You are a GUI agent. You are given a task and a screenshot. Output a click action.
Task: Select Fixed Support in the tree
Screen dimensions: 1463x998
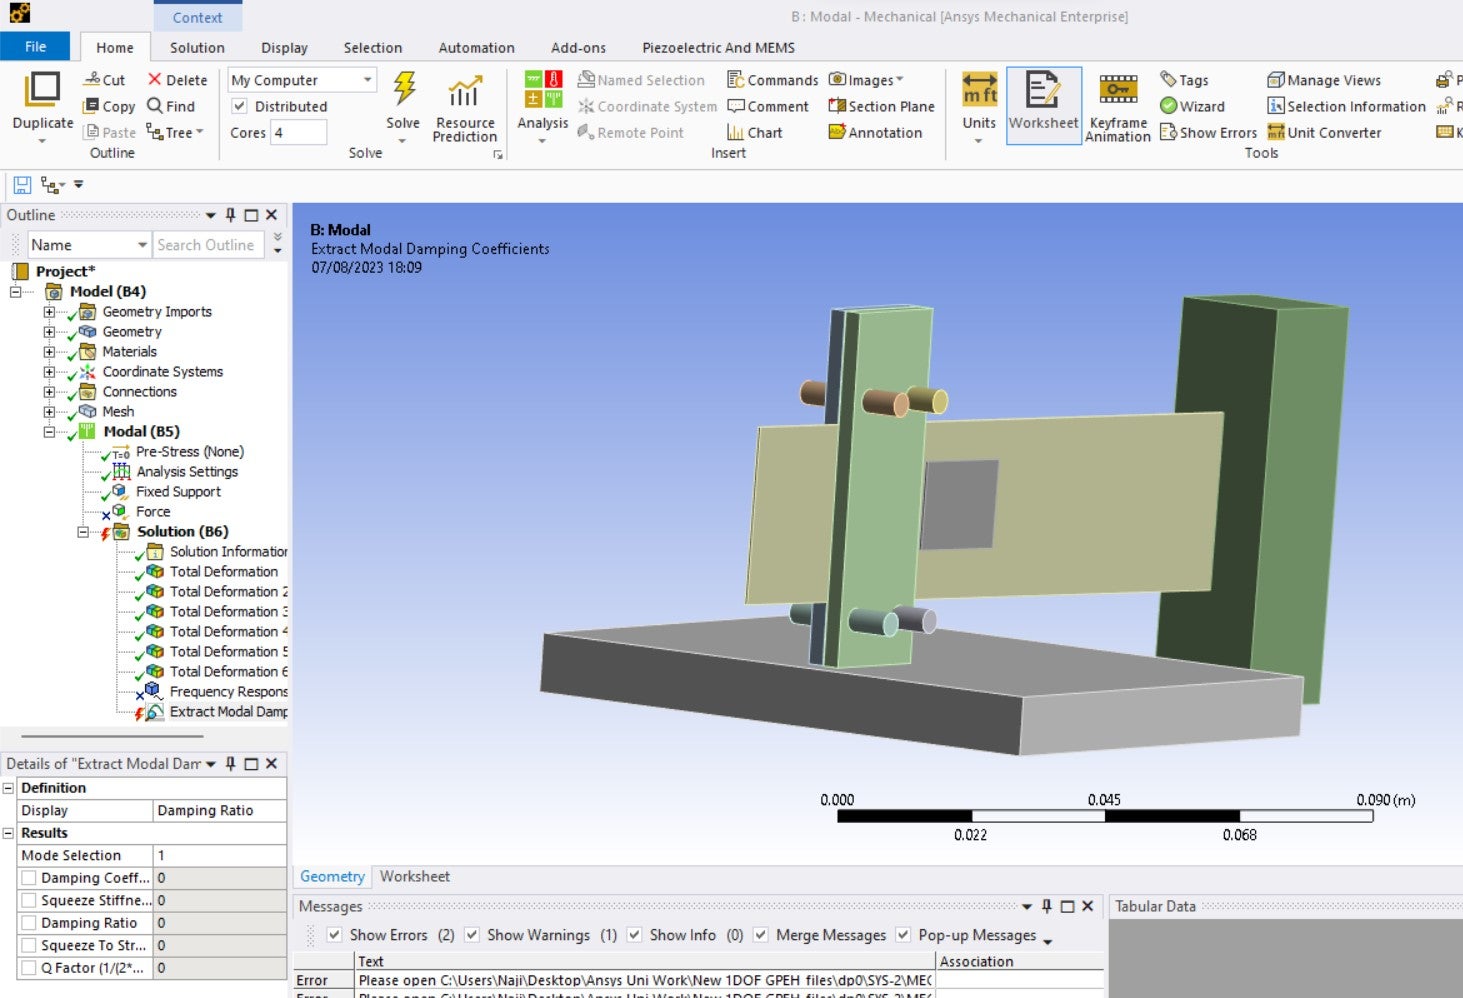[x=178, y=492]
